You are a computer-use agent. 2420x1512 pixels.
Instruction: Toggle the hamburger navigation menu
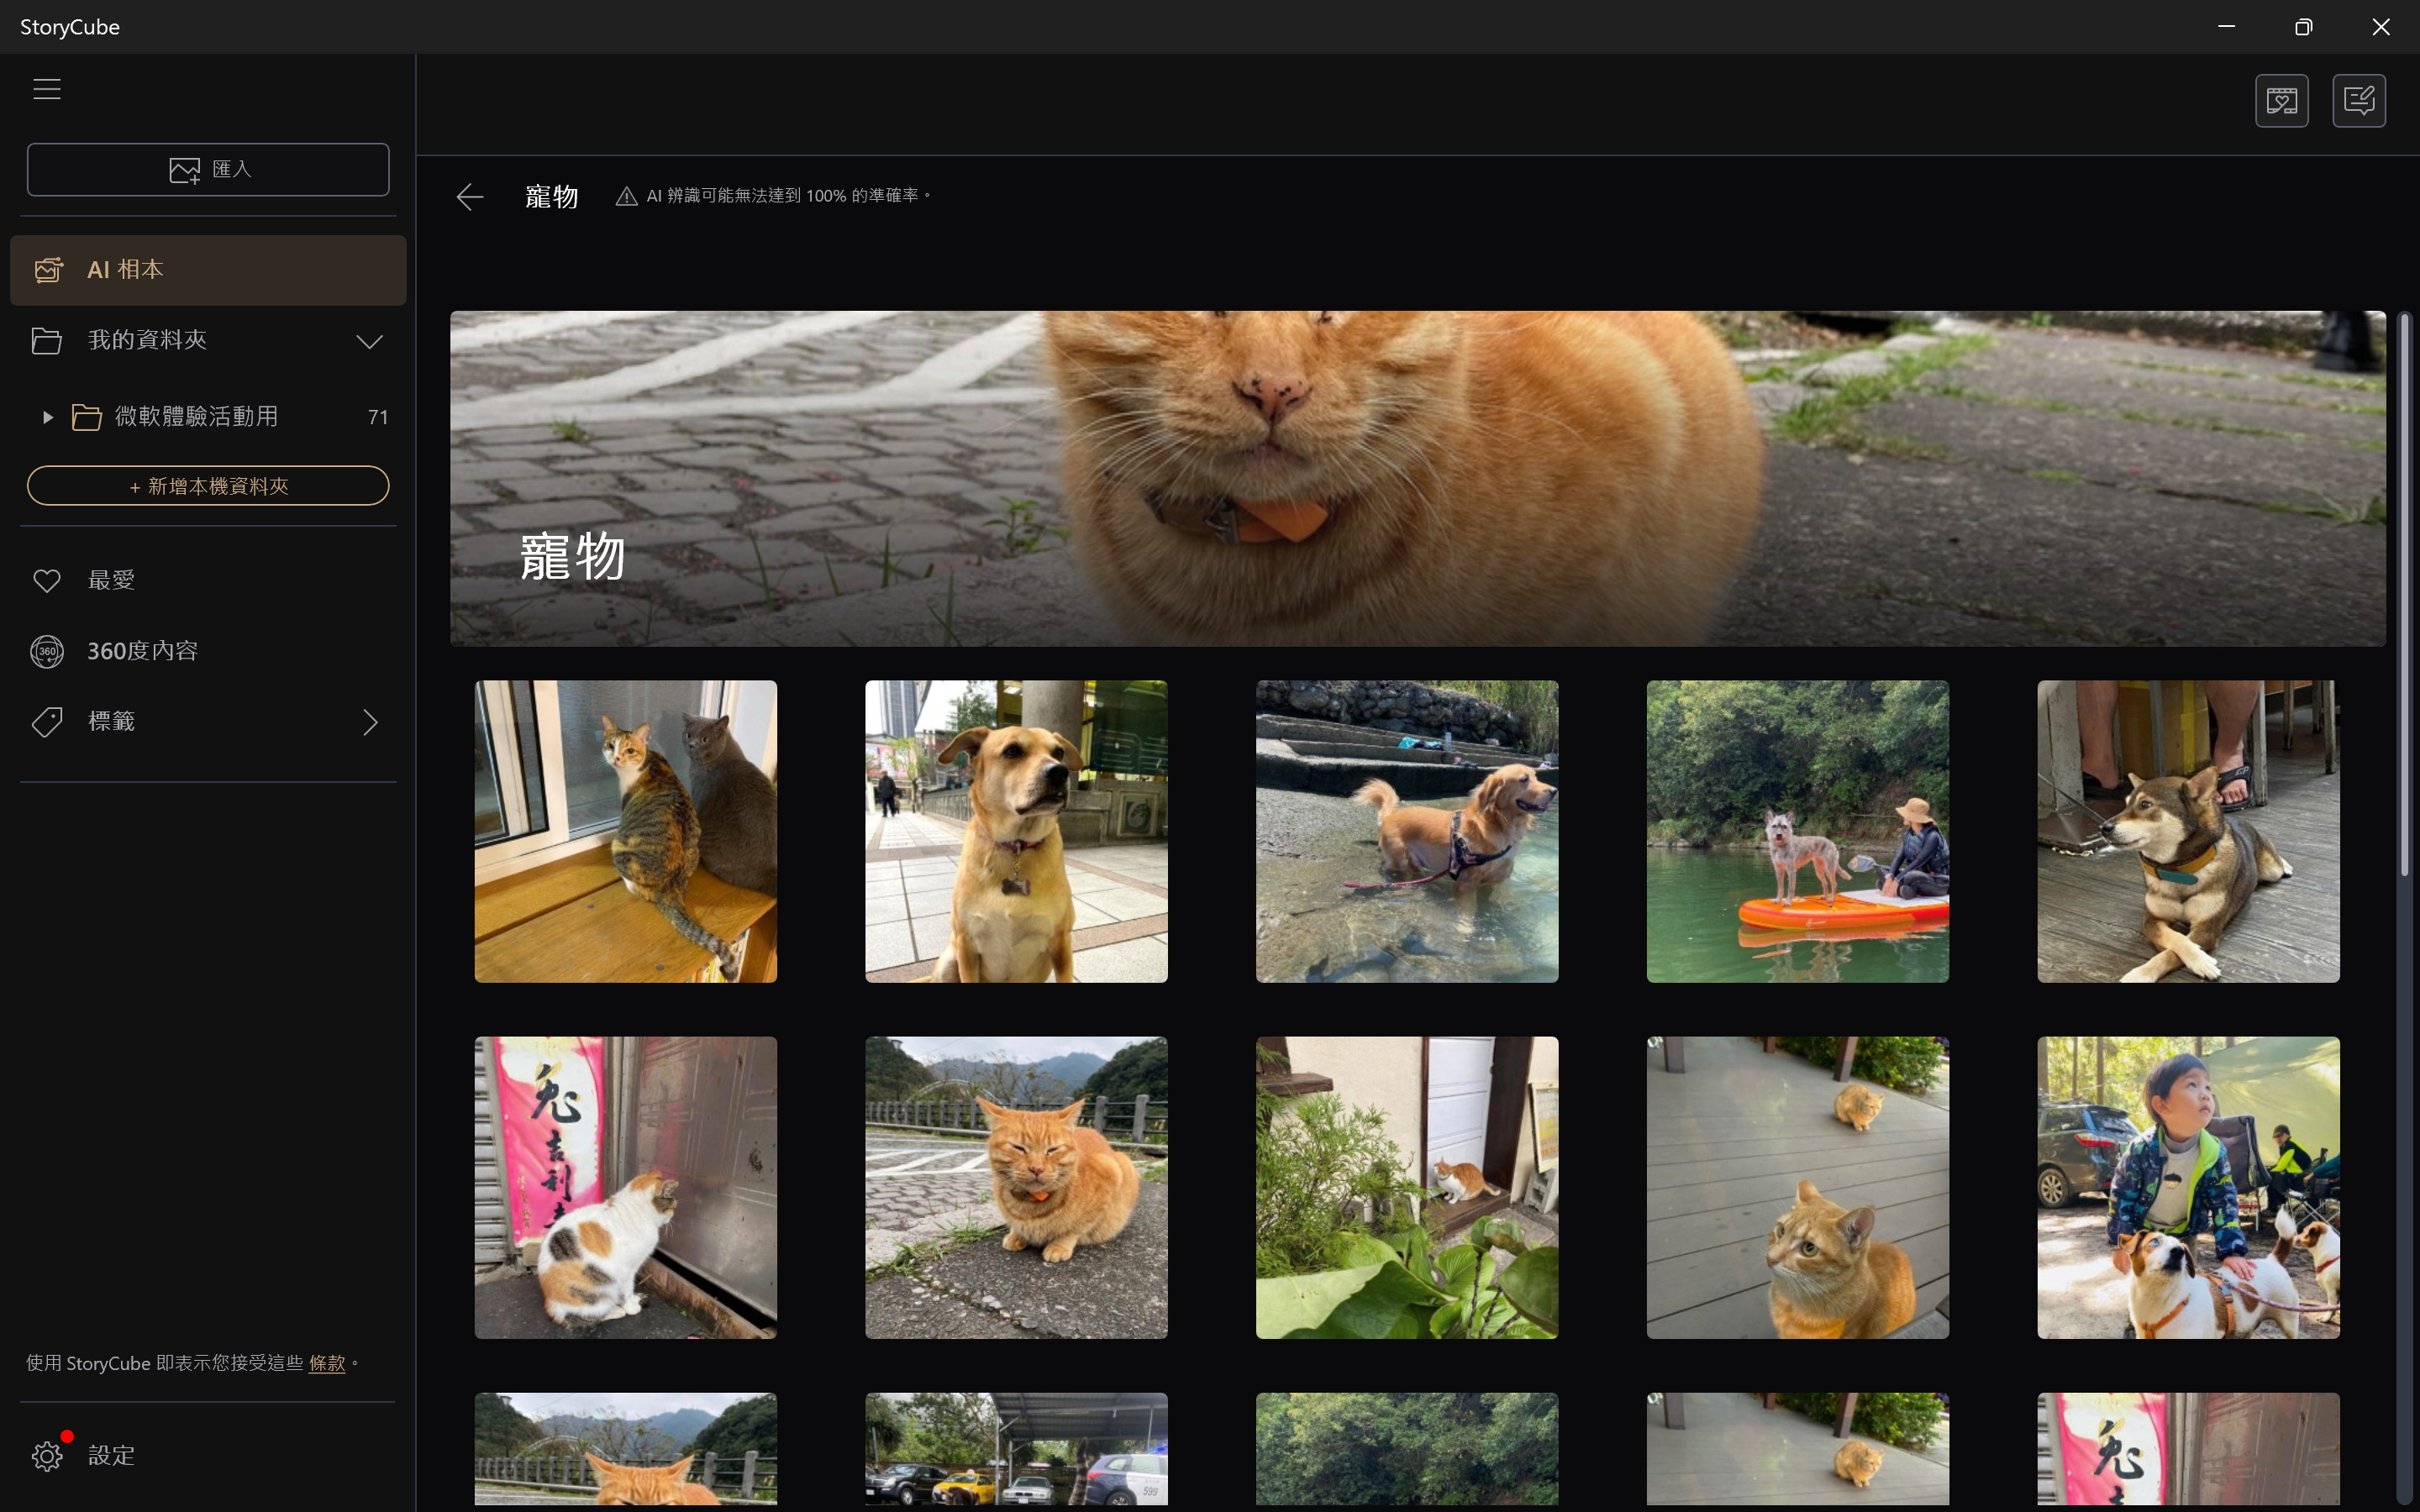tap(47, 89)
